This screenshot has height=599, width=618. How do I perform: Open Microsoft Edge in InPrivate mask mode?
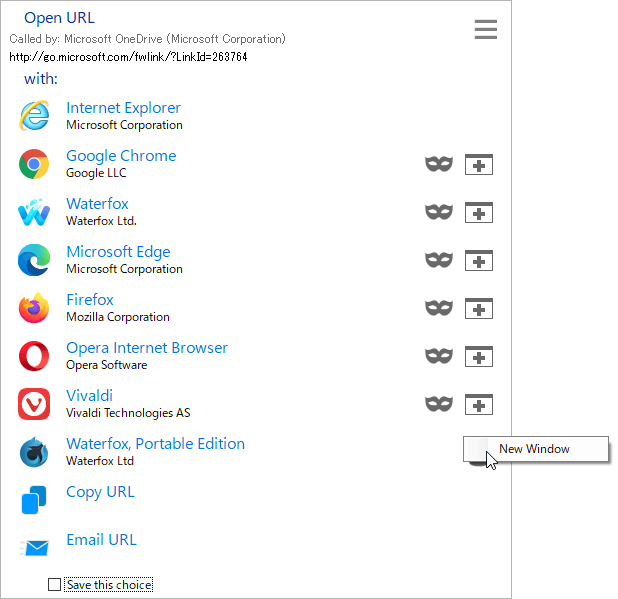(439, 260)
